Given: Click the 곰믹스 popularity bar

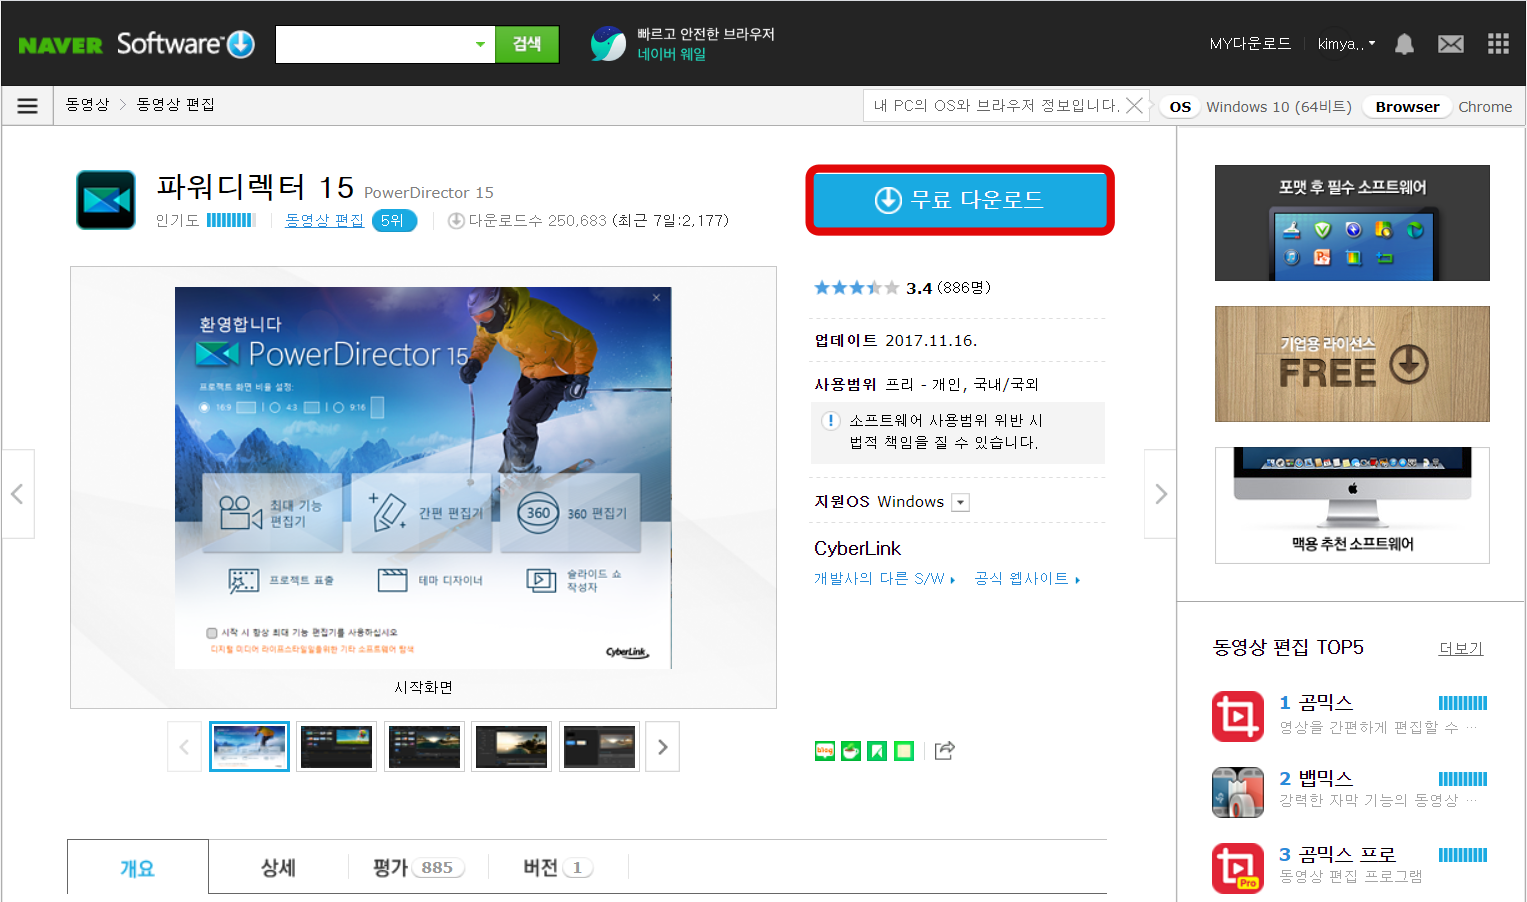Looking at the screenshot, I should [x=1463, y=703].
